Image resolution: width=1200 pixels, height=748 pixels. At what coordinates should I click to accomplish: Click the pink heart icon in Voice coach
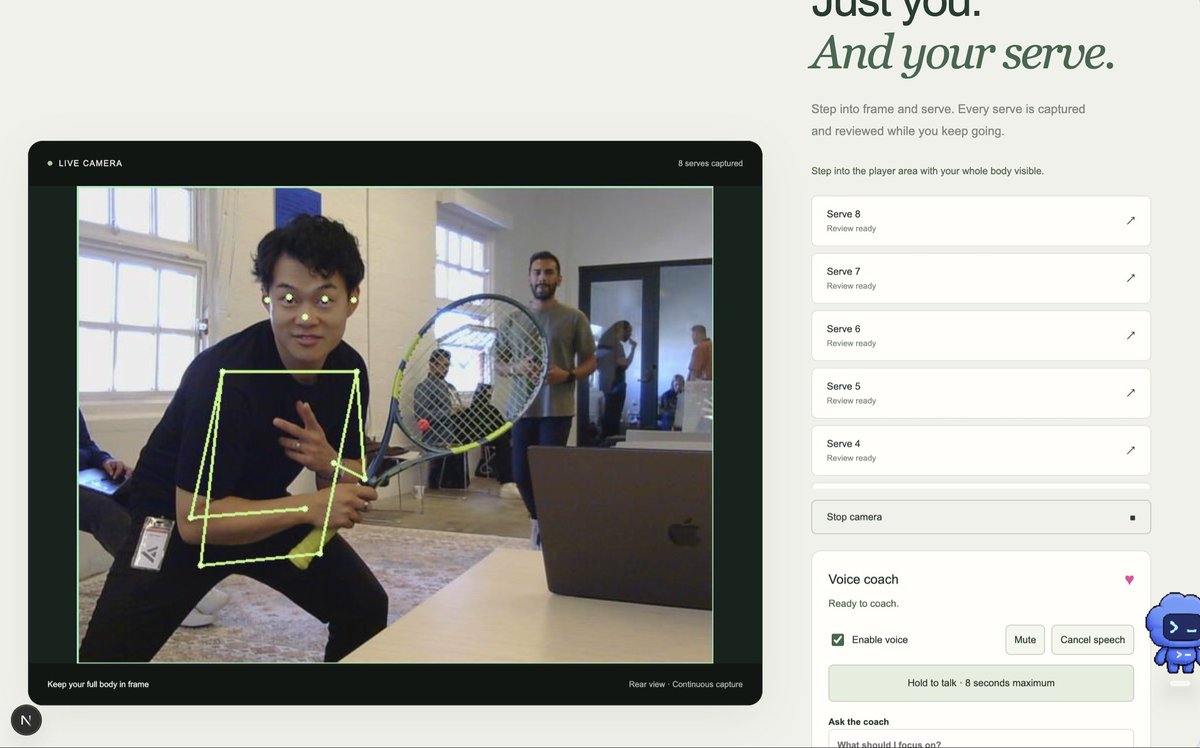[x=1129, y=580]
